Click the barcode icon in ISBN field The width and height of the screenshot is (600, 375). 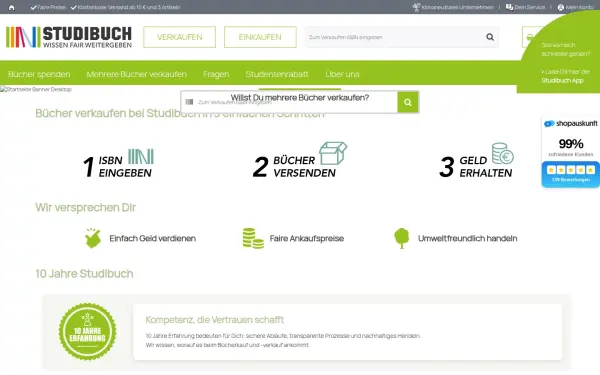click(189, 102)
